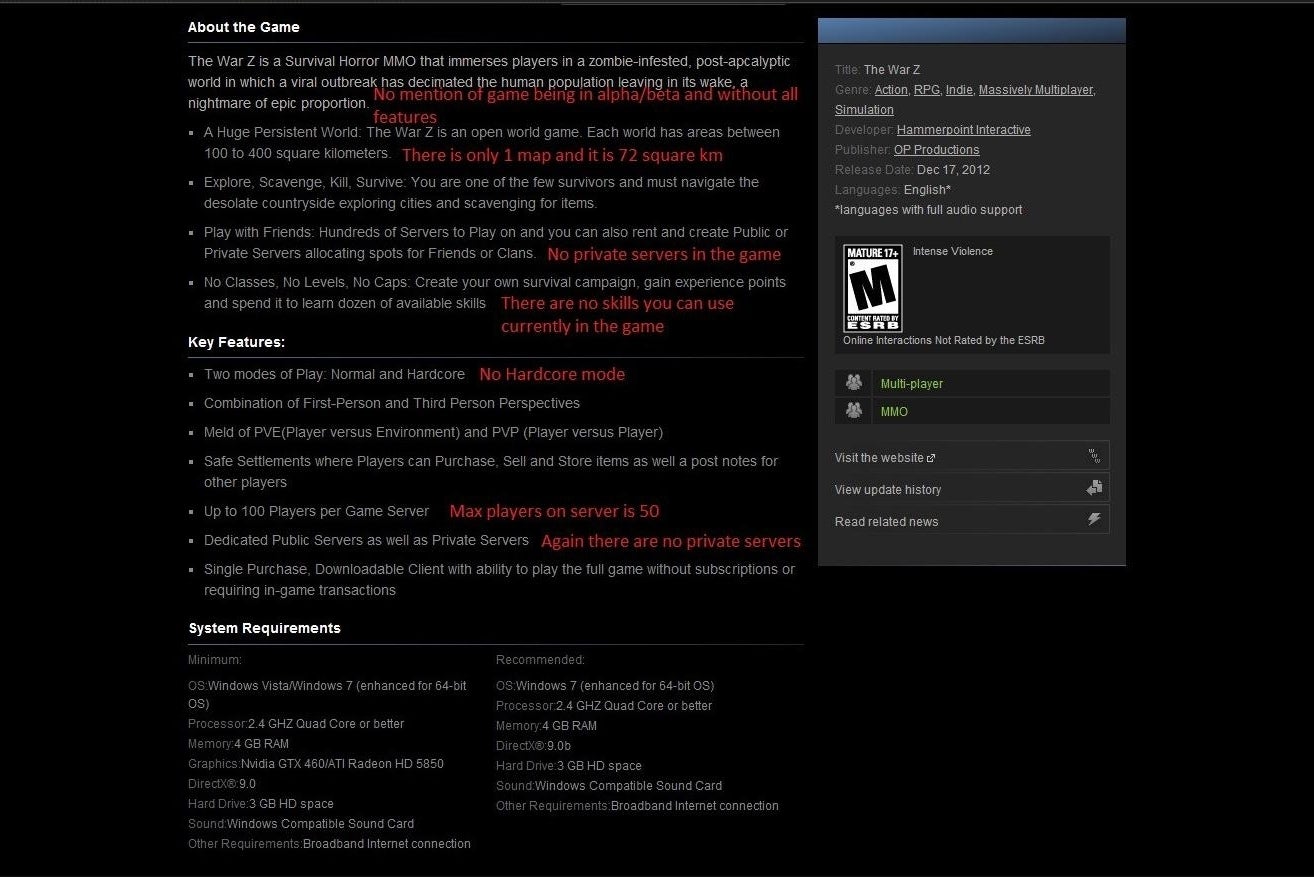The image size is (1314, 877).
Task: Open publisher OP Productions link
Action: tap(937, 150)
